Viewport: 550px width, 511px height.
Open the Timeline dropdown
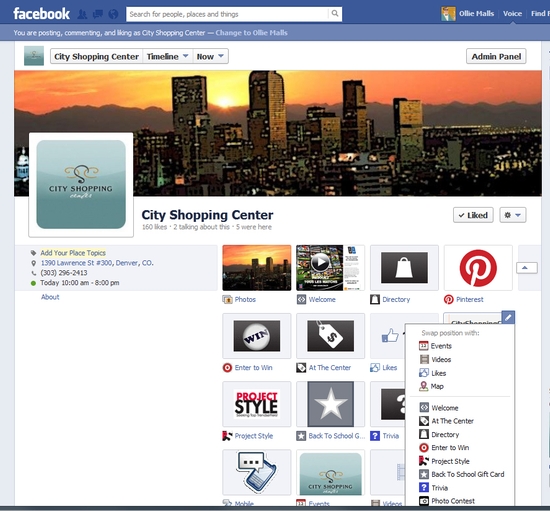[x=168, y=56]
